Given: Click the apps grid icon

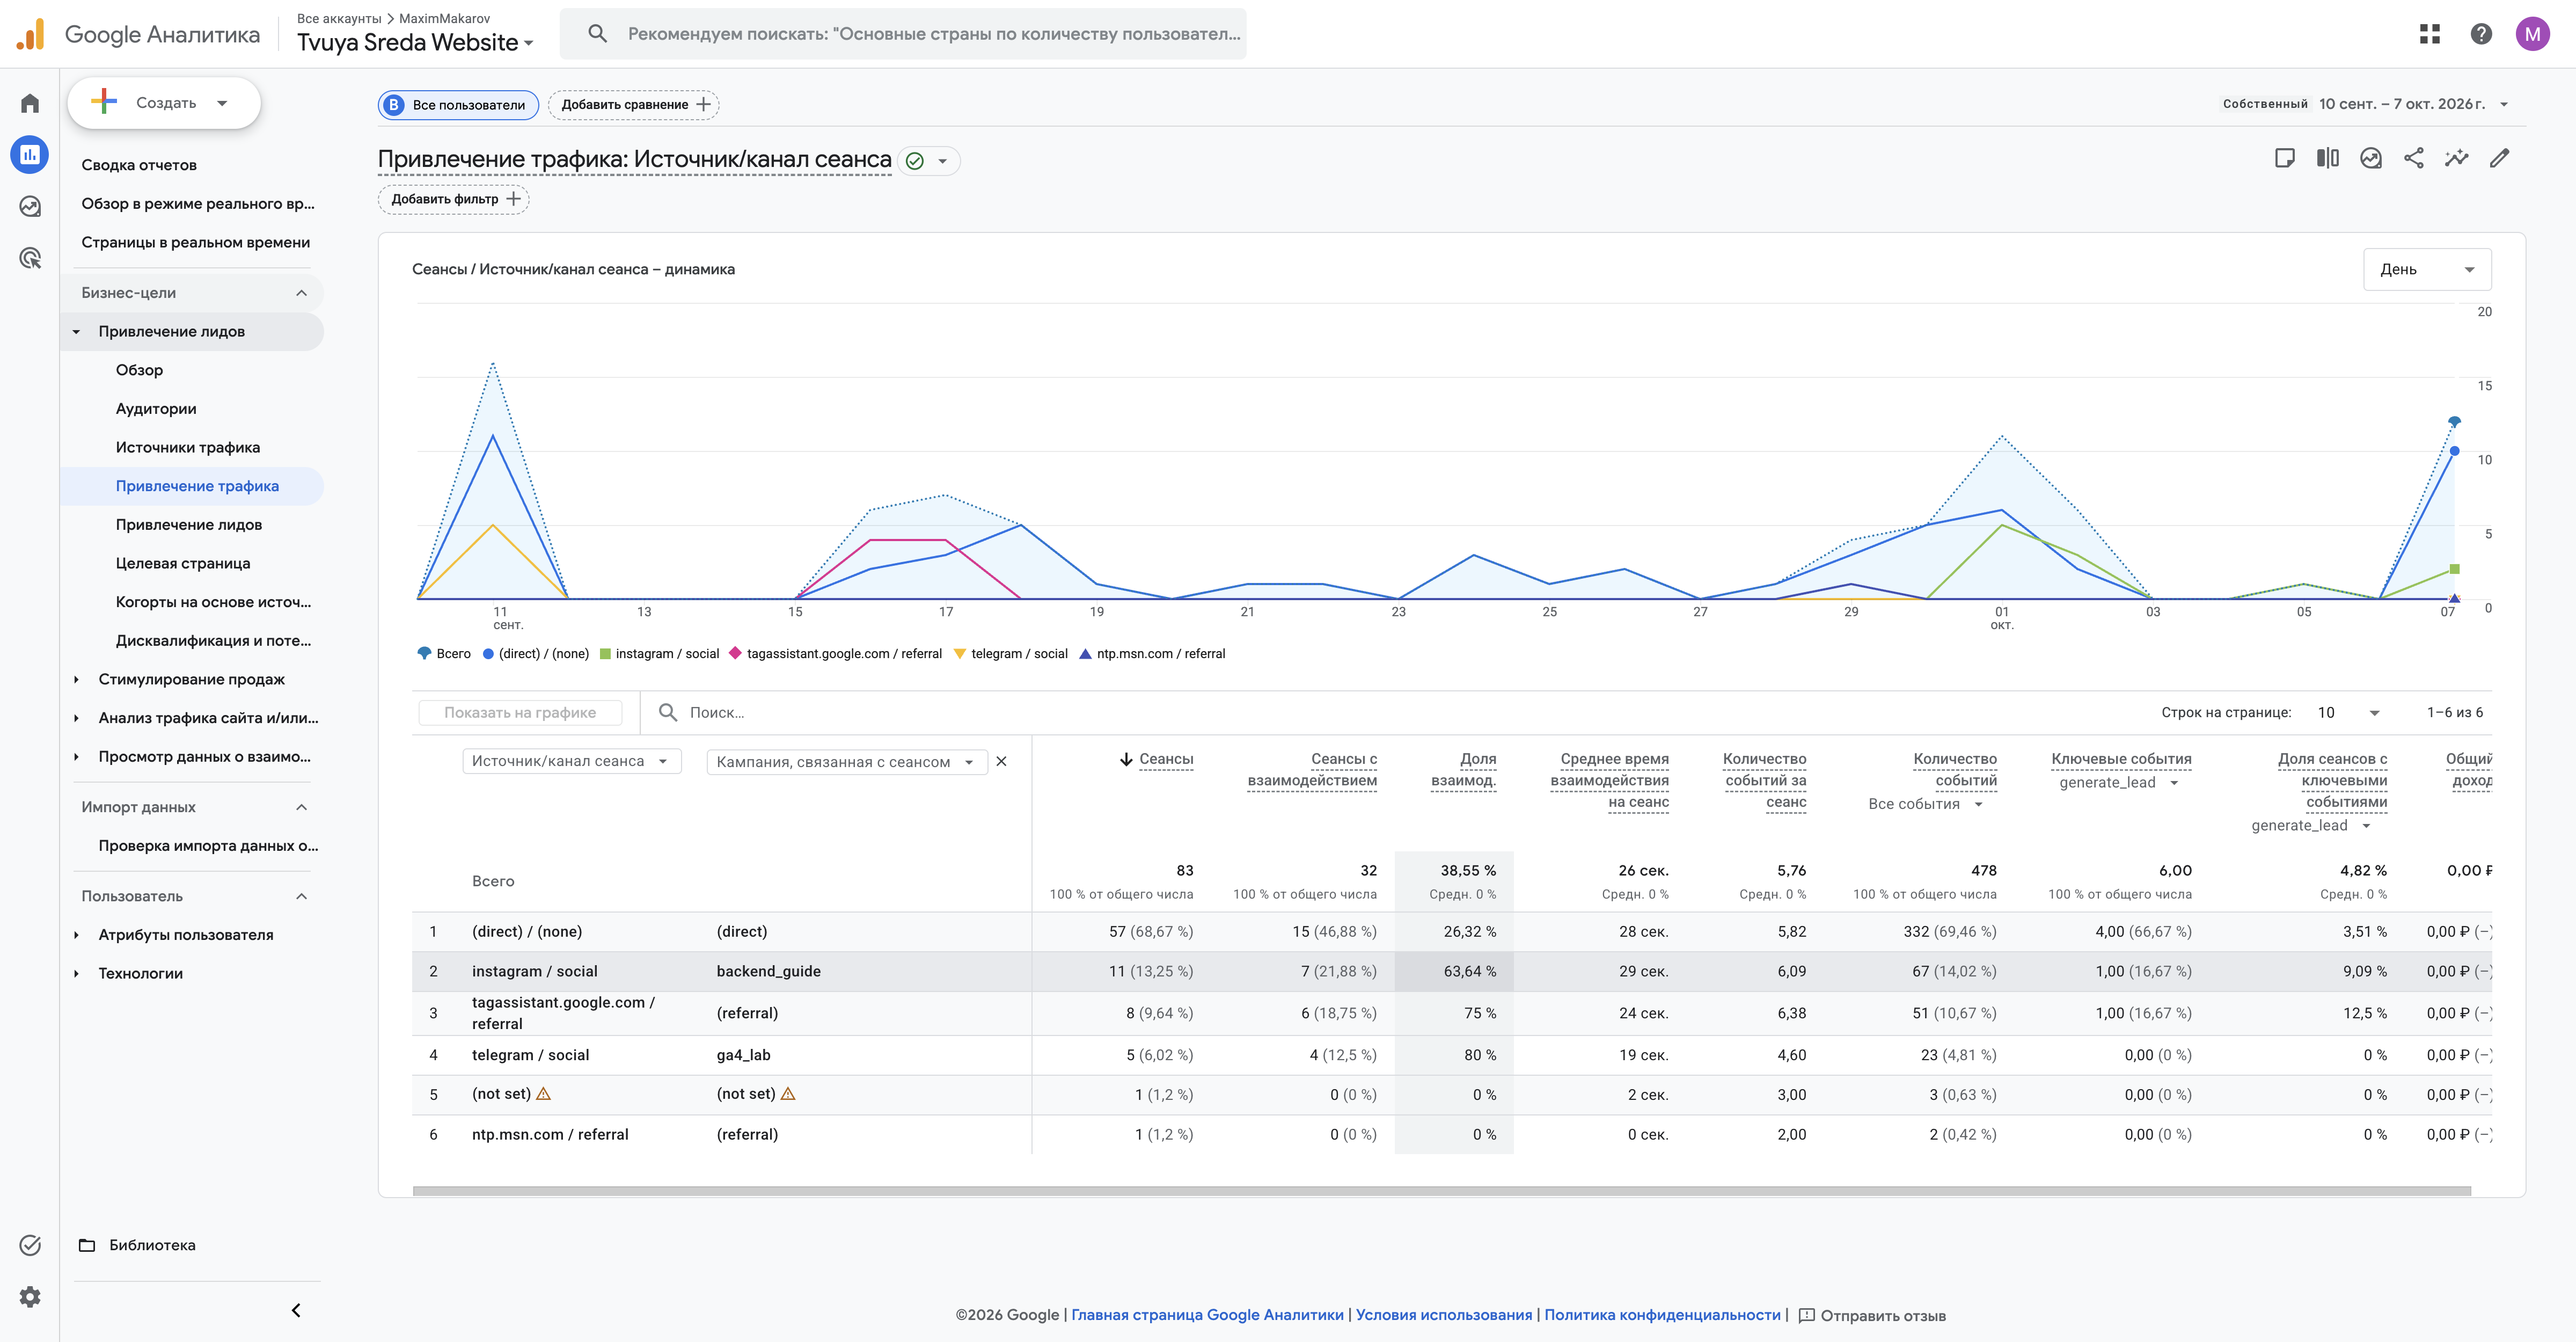Looking at the screenshot, I should (2430, 34).
